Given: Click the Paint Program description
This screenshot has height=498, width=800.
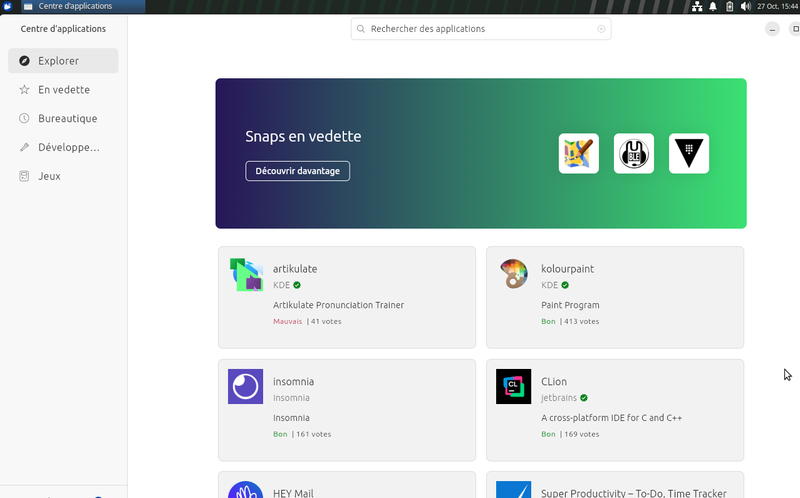Looking at the screenshot, I should (x=570, y=305).
